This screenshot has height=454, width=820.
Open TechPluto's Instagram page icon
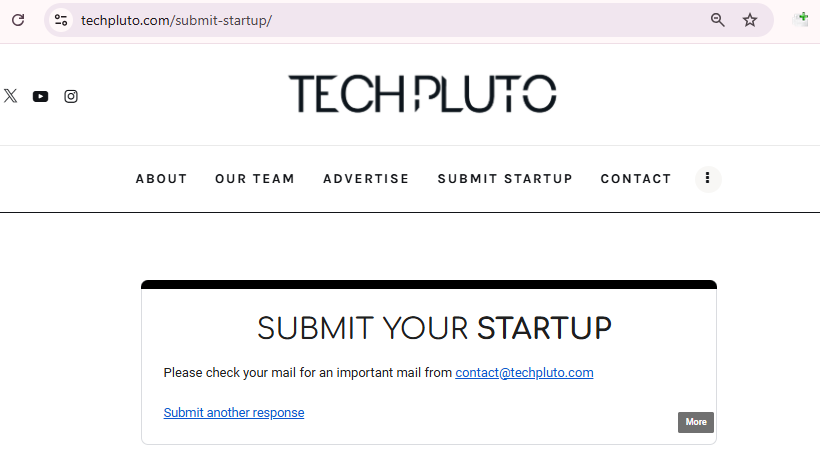pos(71,96)
